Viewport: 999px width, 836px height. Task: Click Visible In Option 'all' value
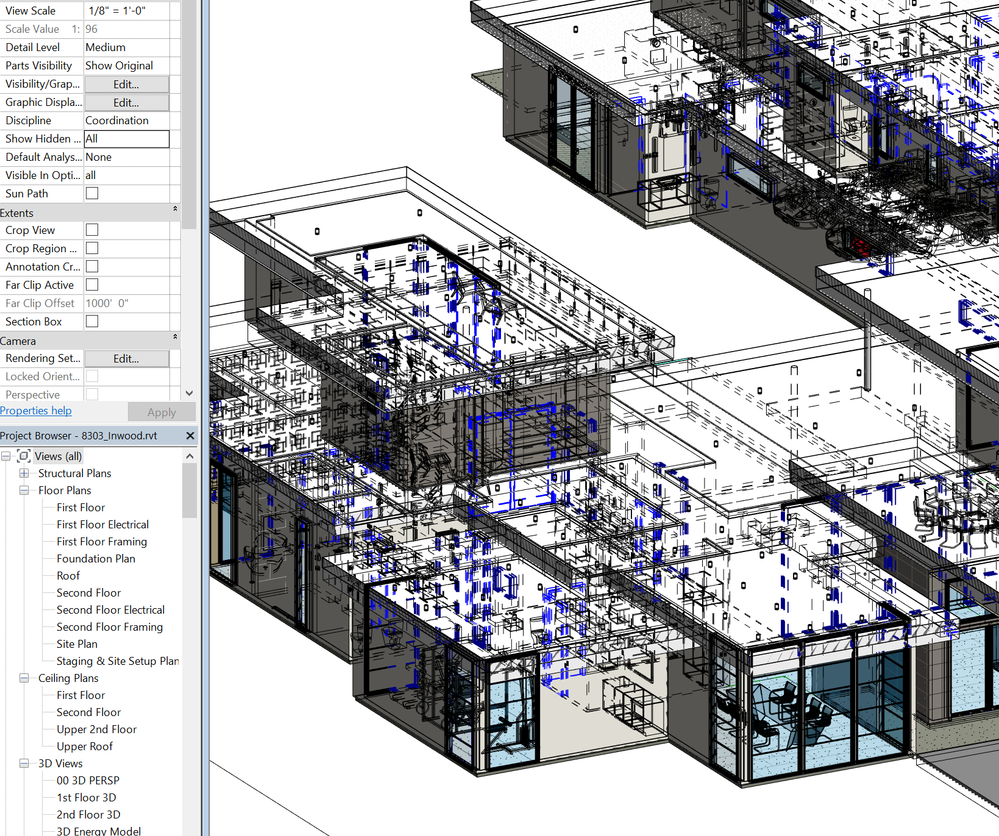point(127,175)
